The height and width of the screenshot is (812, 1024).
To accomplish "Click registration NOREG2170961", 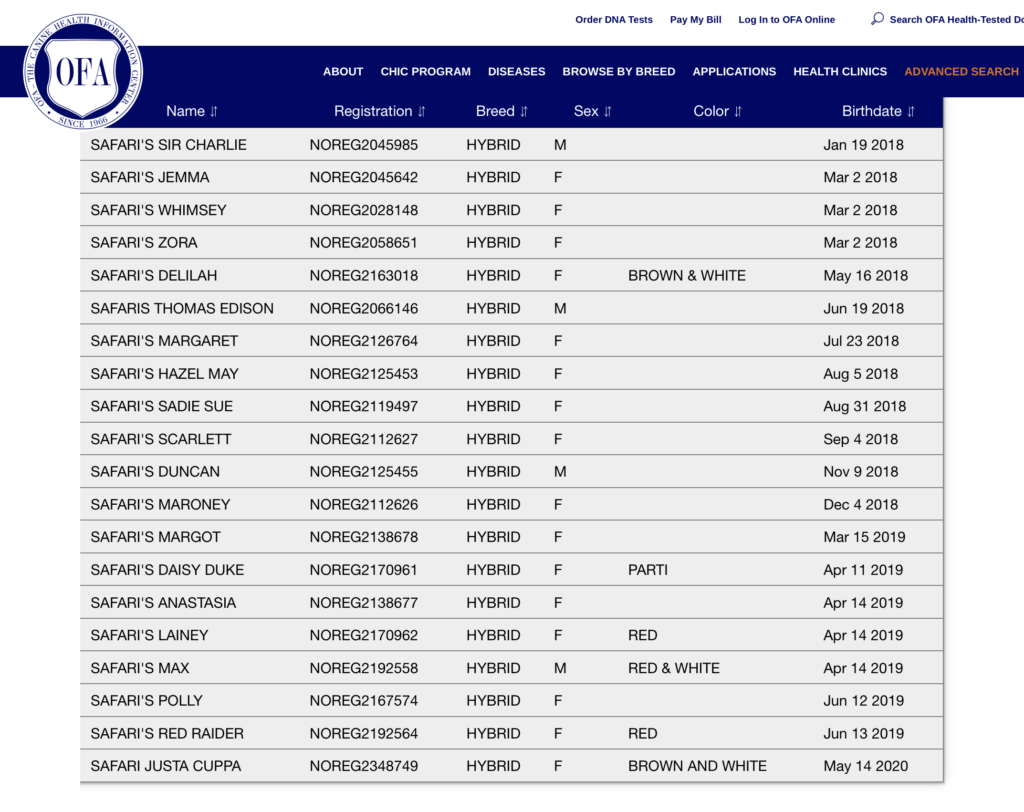I will 363,570.
